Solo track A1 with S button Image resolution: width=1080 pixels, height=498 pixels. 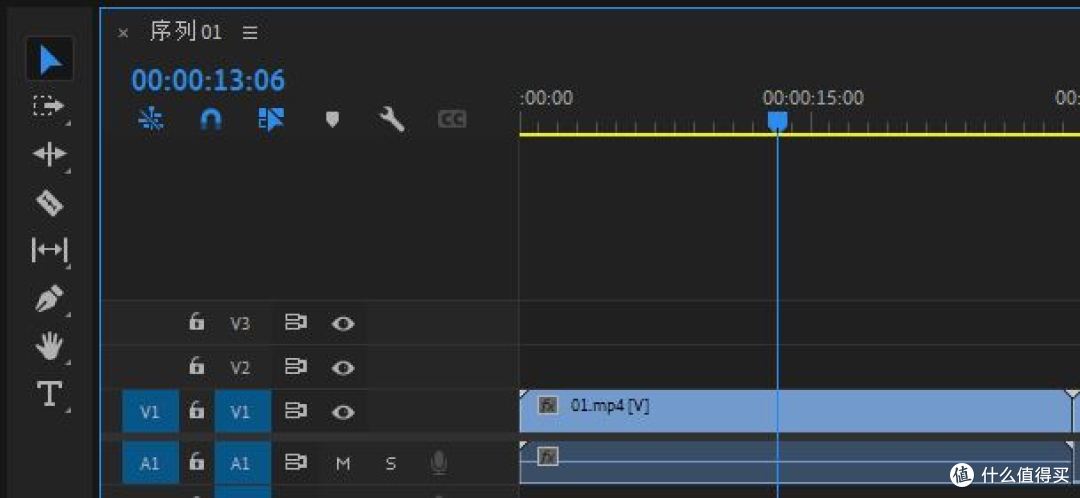pyautogui.click(x=391, y=464)
